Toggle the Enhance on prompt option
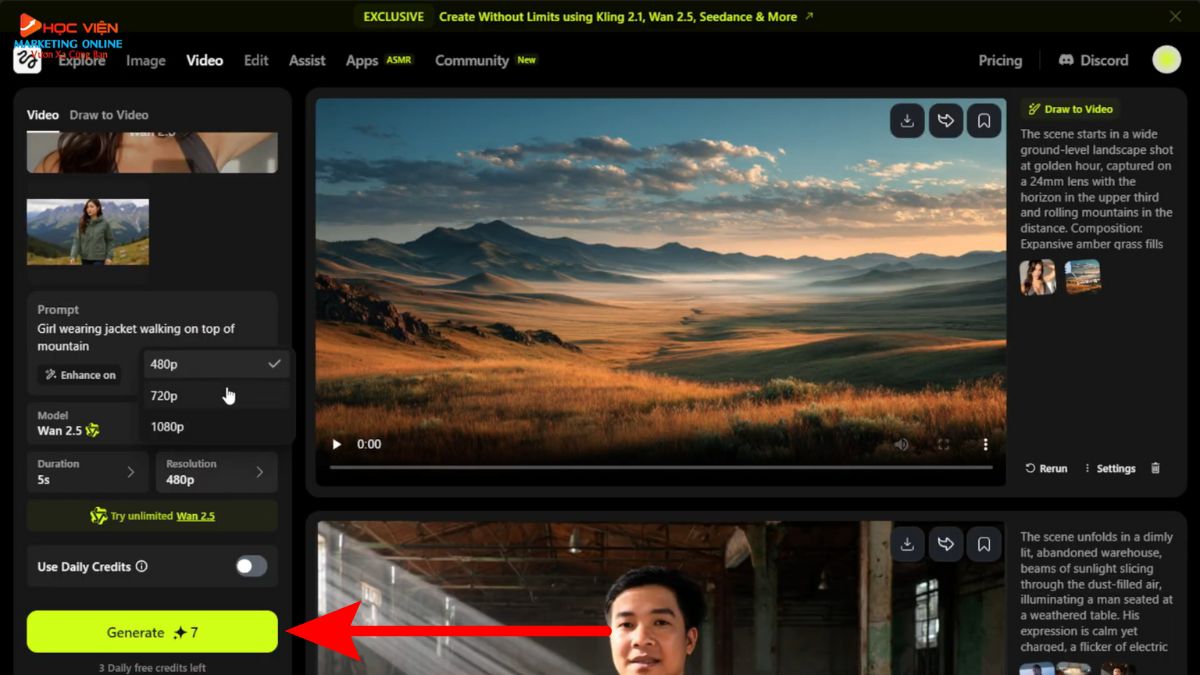1200x675 pixels. (79, 375)
